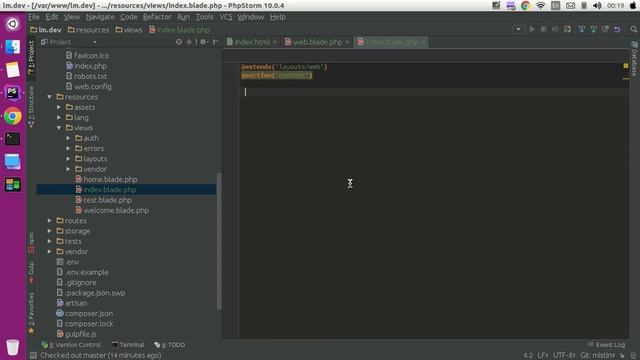Viewport: 640px width, 360px height.
Task: Toggle the npm tool window
Action: [31, 243]
